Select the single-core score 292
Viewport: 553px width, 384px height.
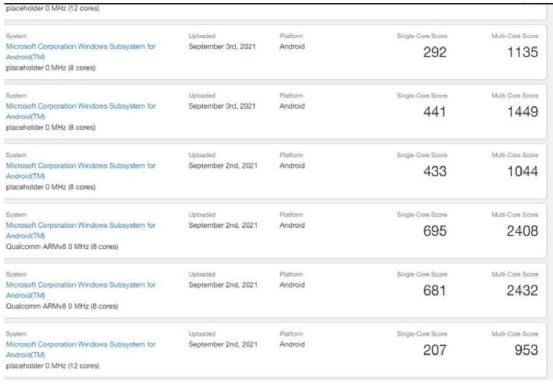(435, 53)
